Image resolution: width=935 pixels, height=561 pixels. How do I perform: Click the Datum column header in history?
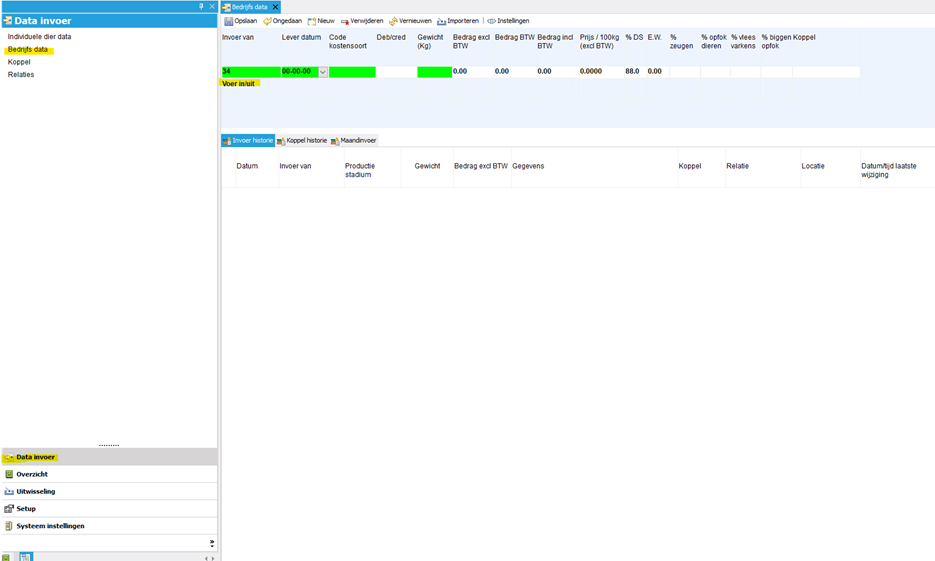point(247,166)
